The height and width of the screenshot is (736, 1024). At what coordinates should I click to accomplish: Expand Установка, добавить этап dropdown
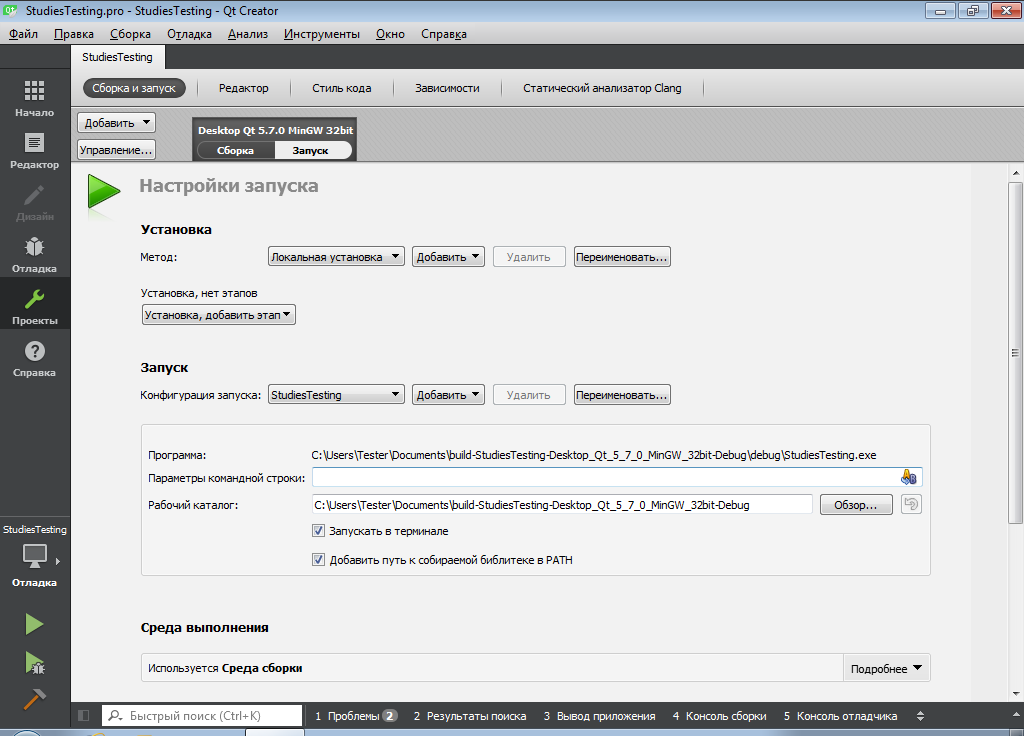[219, 315]
